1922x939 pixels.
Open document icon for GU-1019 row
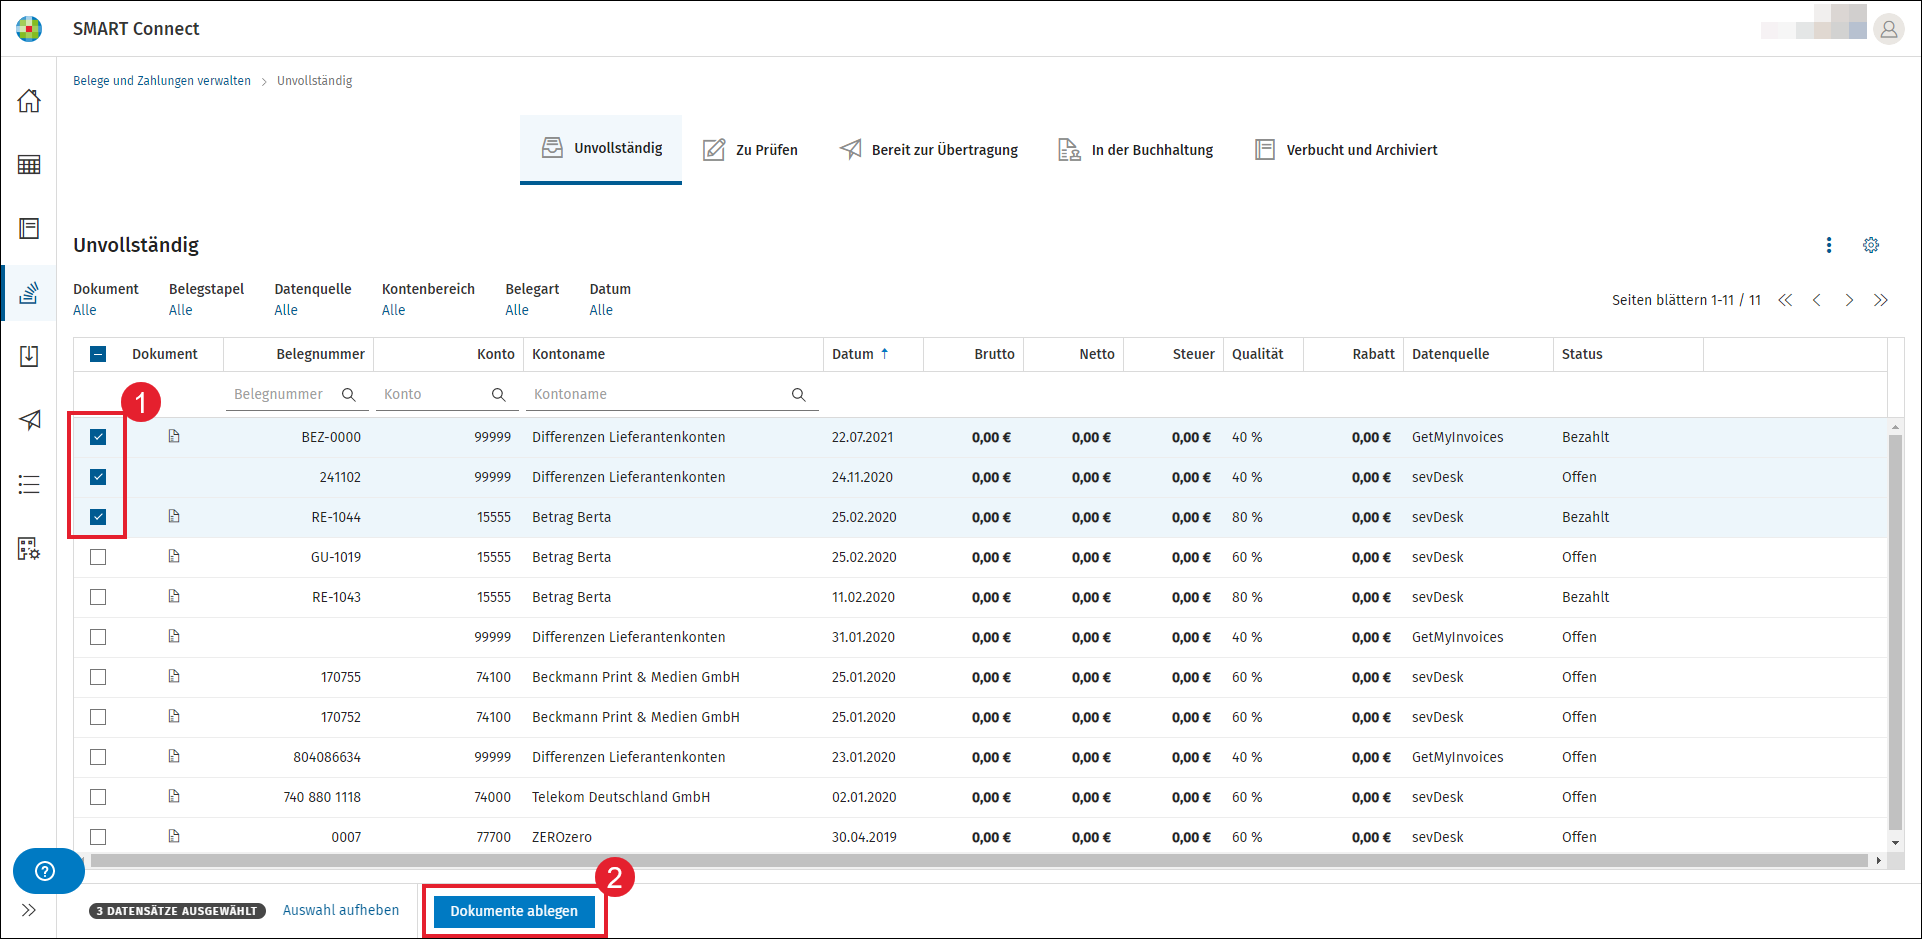point(174,556)
